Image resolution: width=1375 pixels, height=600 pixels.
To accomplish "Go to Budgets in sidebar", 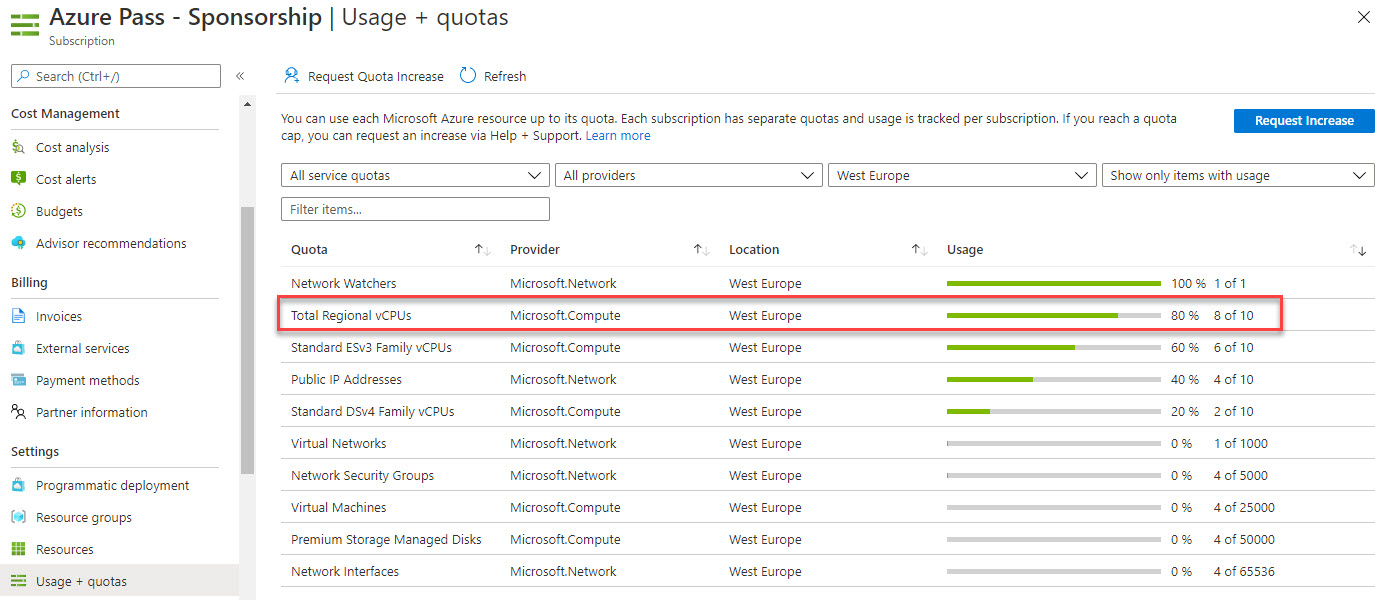I will coord(59,211).
